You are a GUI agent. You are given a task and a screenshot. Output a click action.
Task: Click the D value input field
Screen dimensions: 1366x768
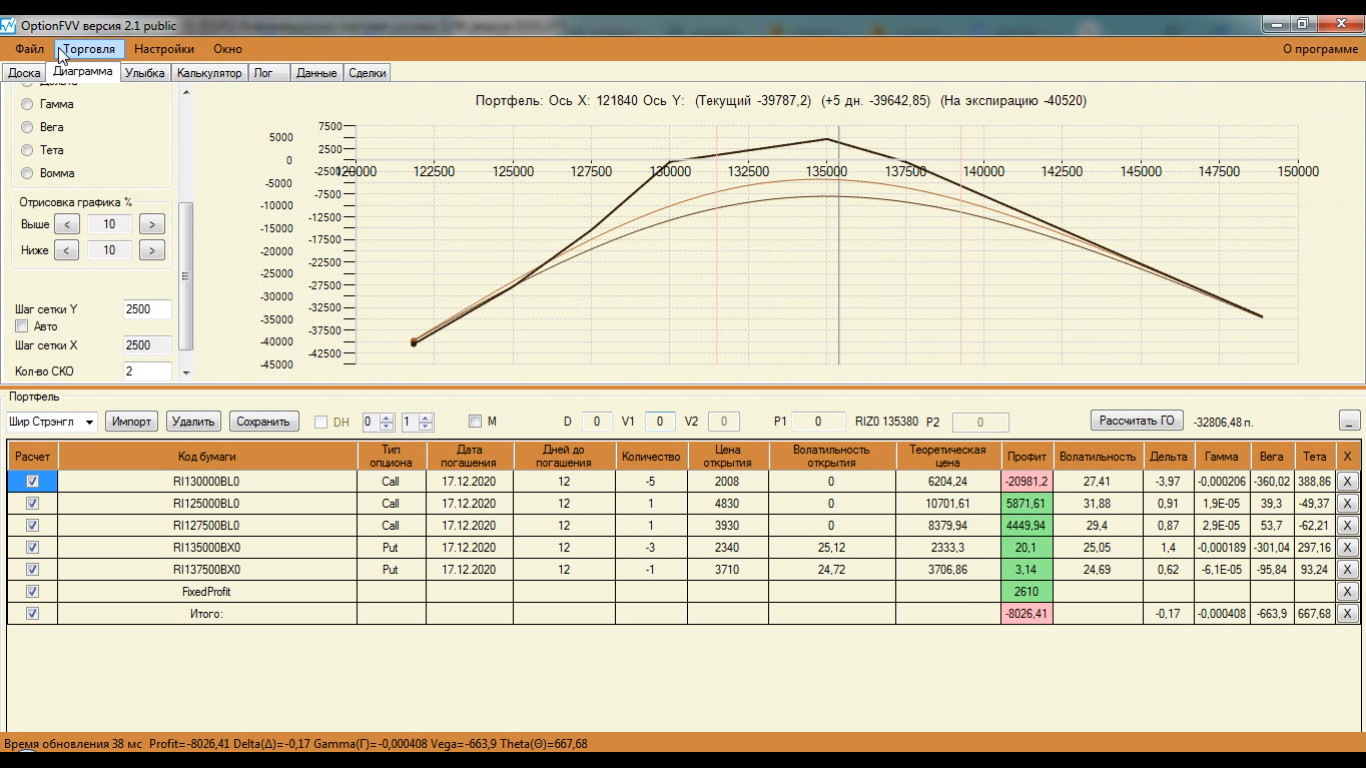coord(597,422)
